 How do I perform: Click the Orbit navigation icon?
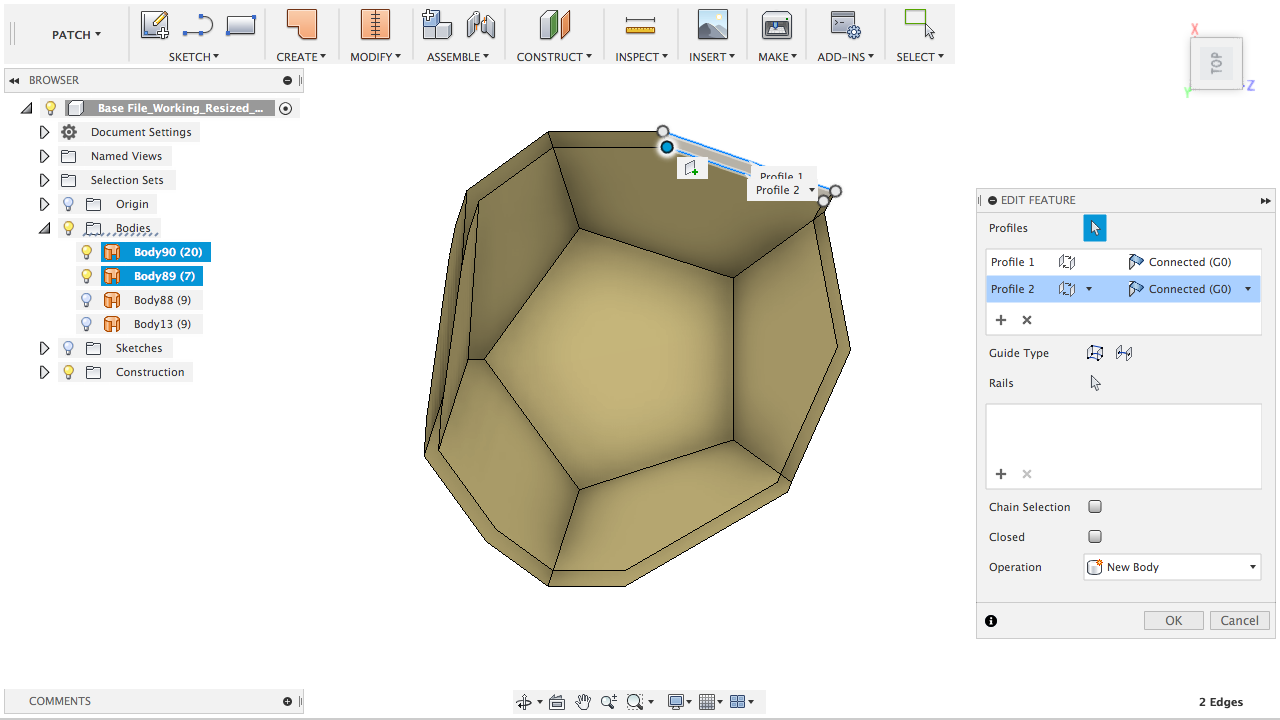[x=524, y=702]
